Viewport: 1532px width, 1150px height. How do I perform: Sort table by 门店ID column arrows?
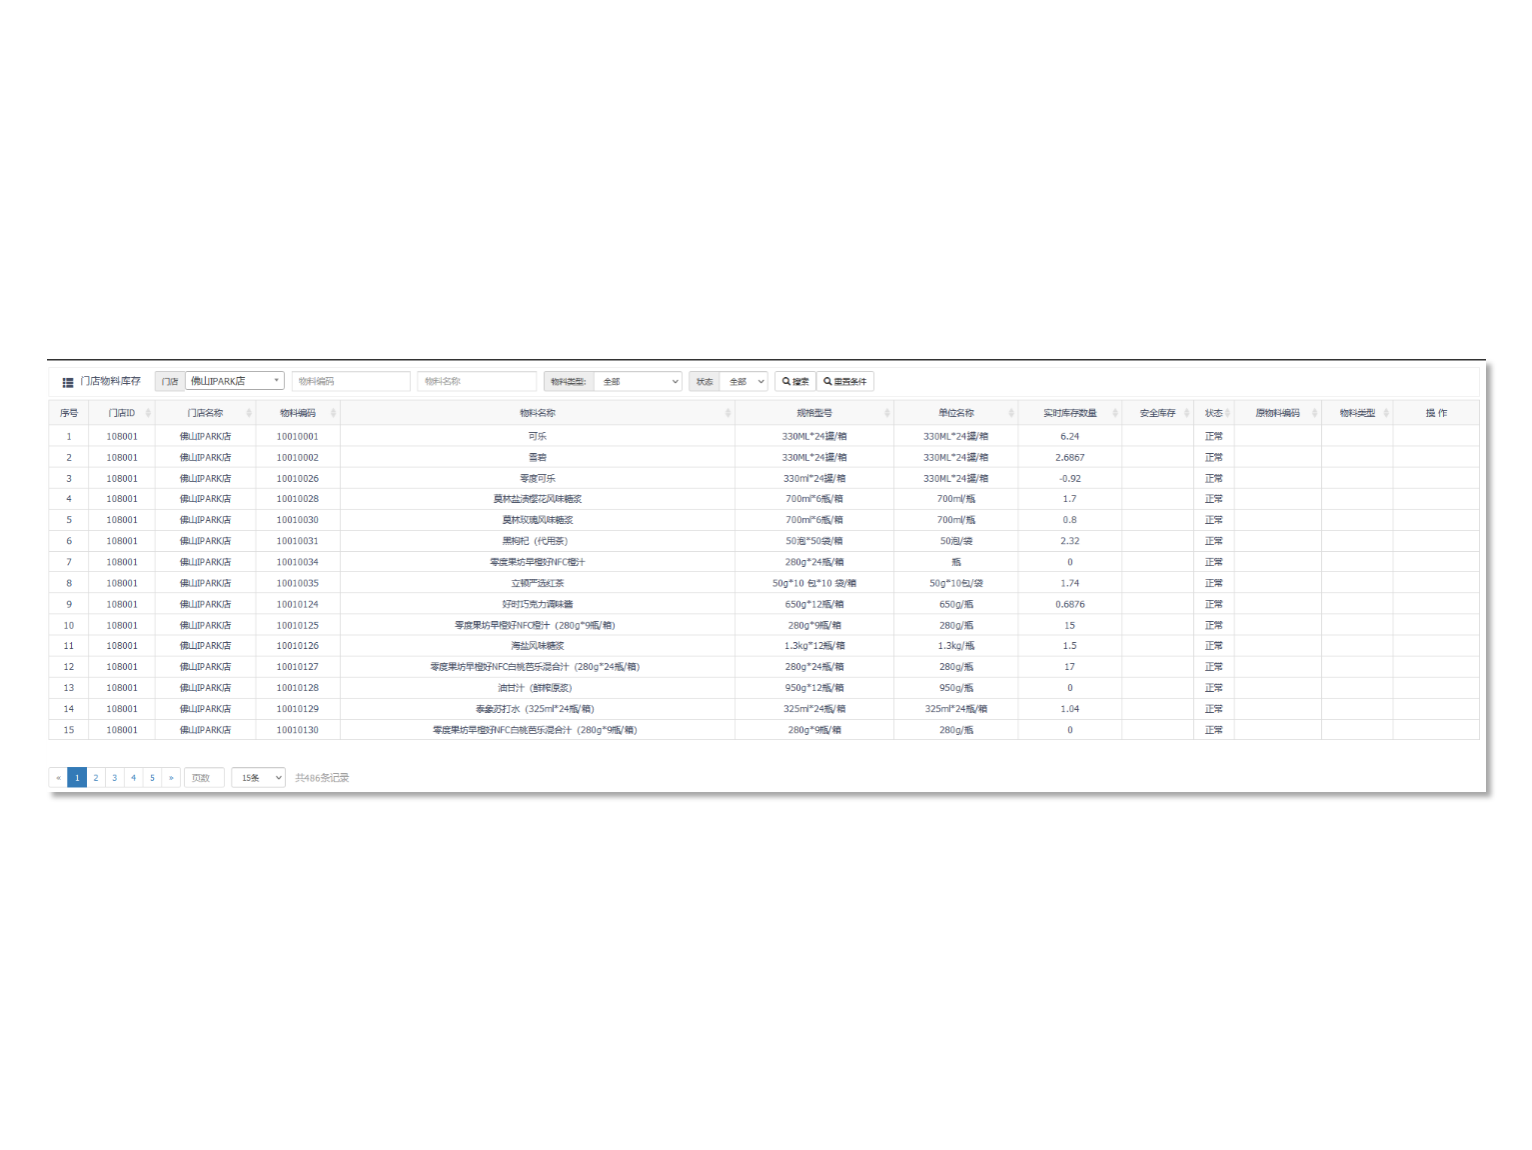(x=148, y=413)
